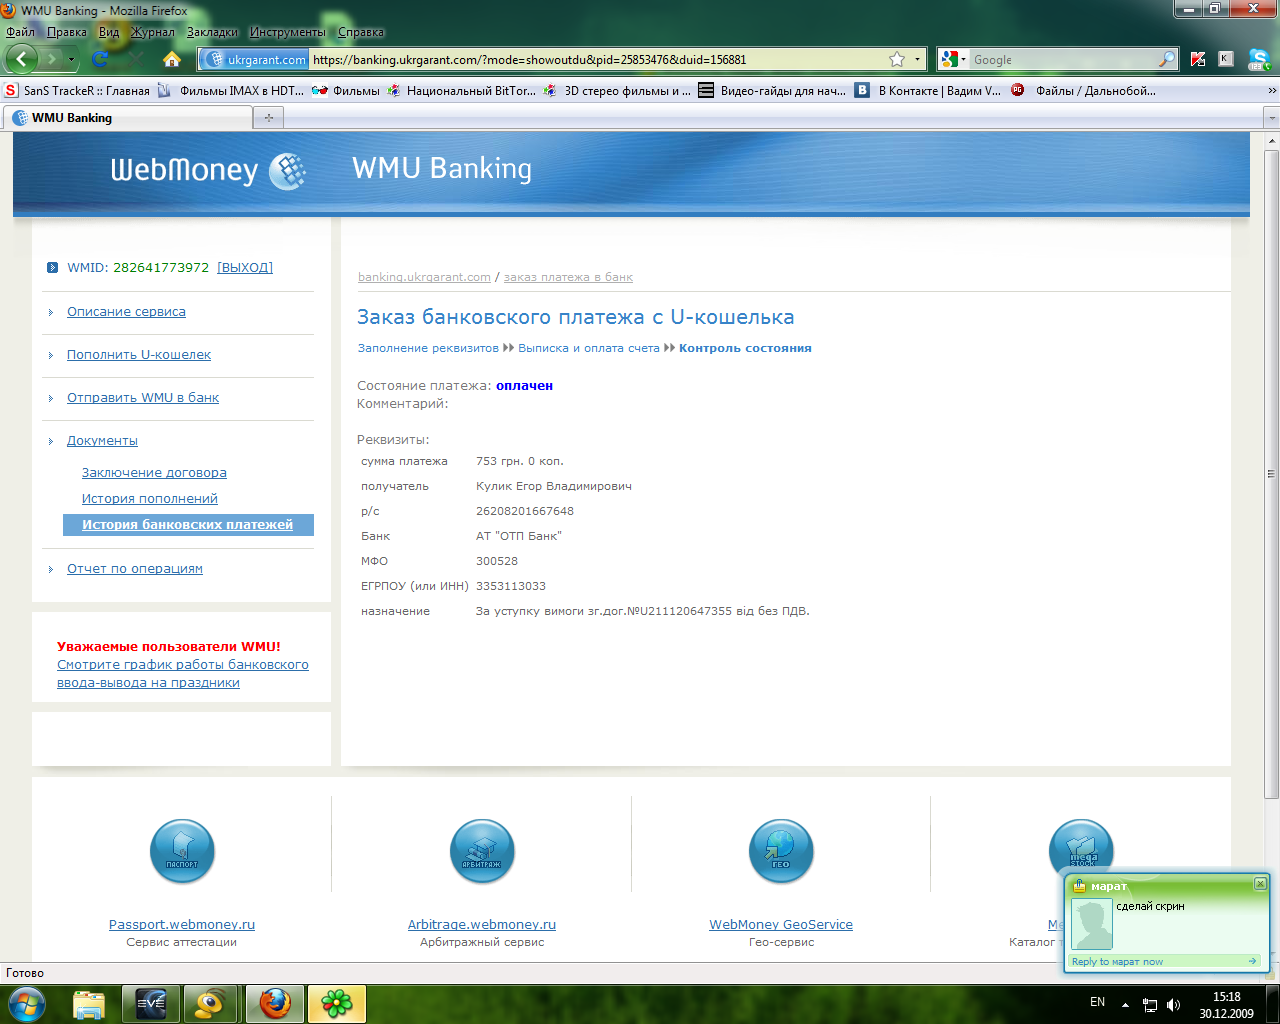Open the Файл menu

click(20, 32)
